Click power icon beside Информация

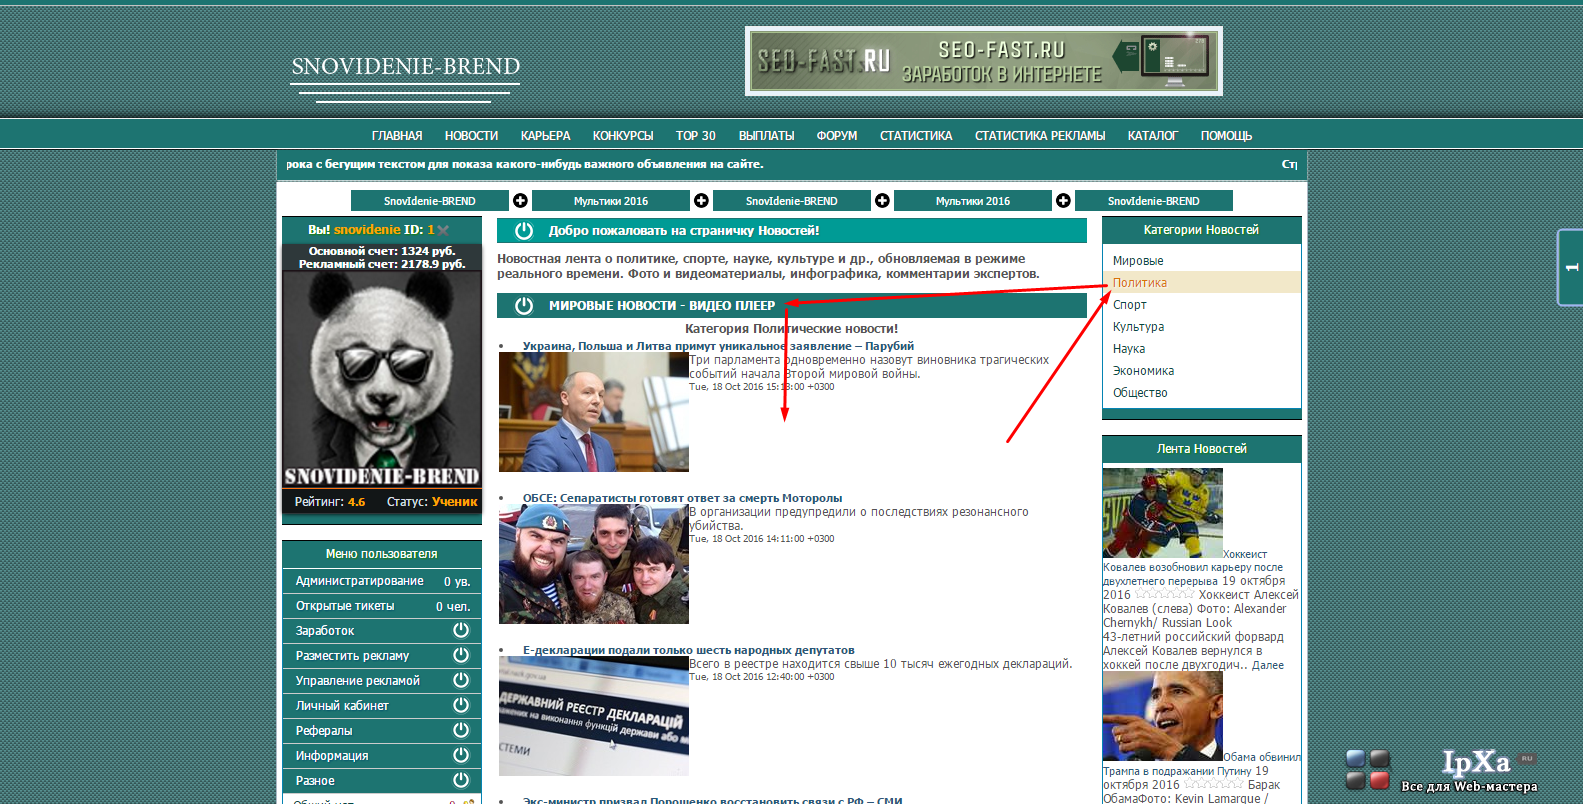(461, 755)
